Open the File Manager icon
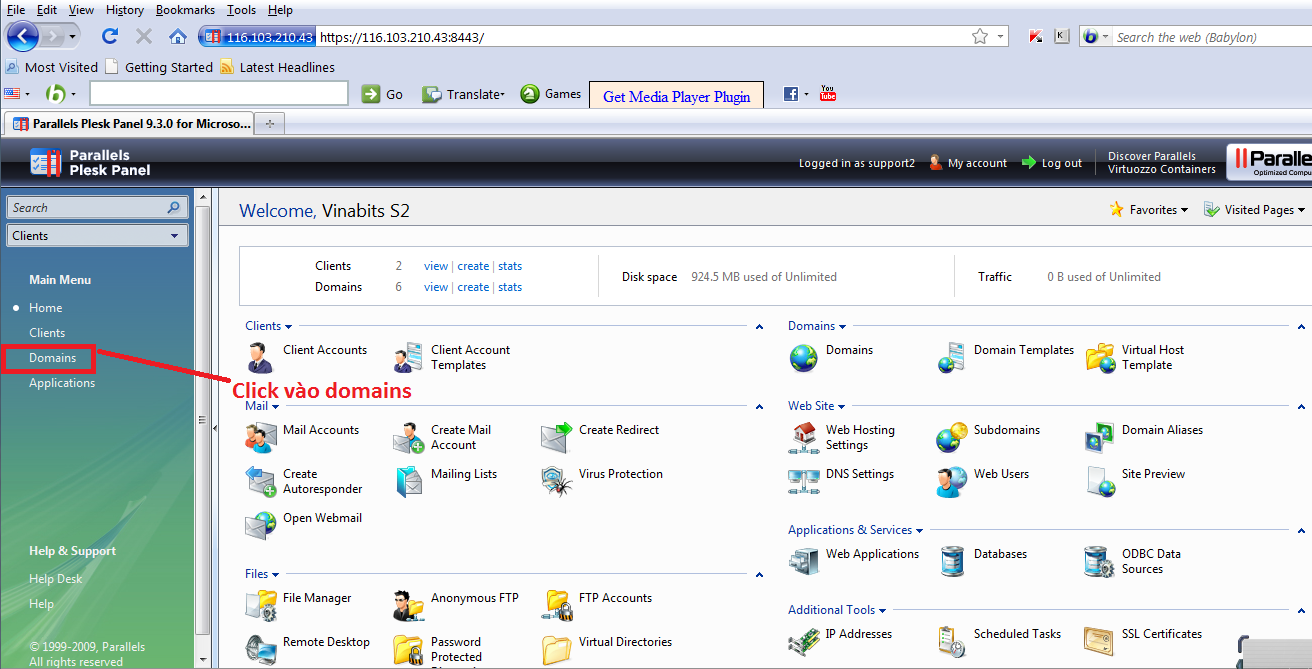This screenshot has height=669, width=1312. coord(260,606)
